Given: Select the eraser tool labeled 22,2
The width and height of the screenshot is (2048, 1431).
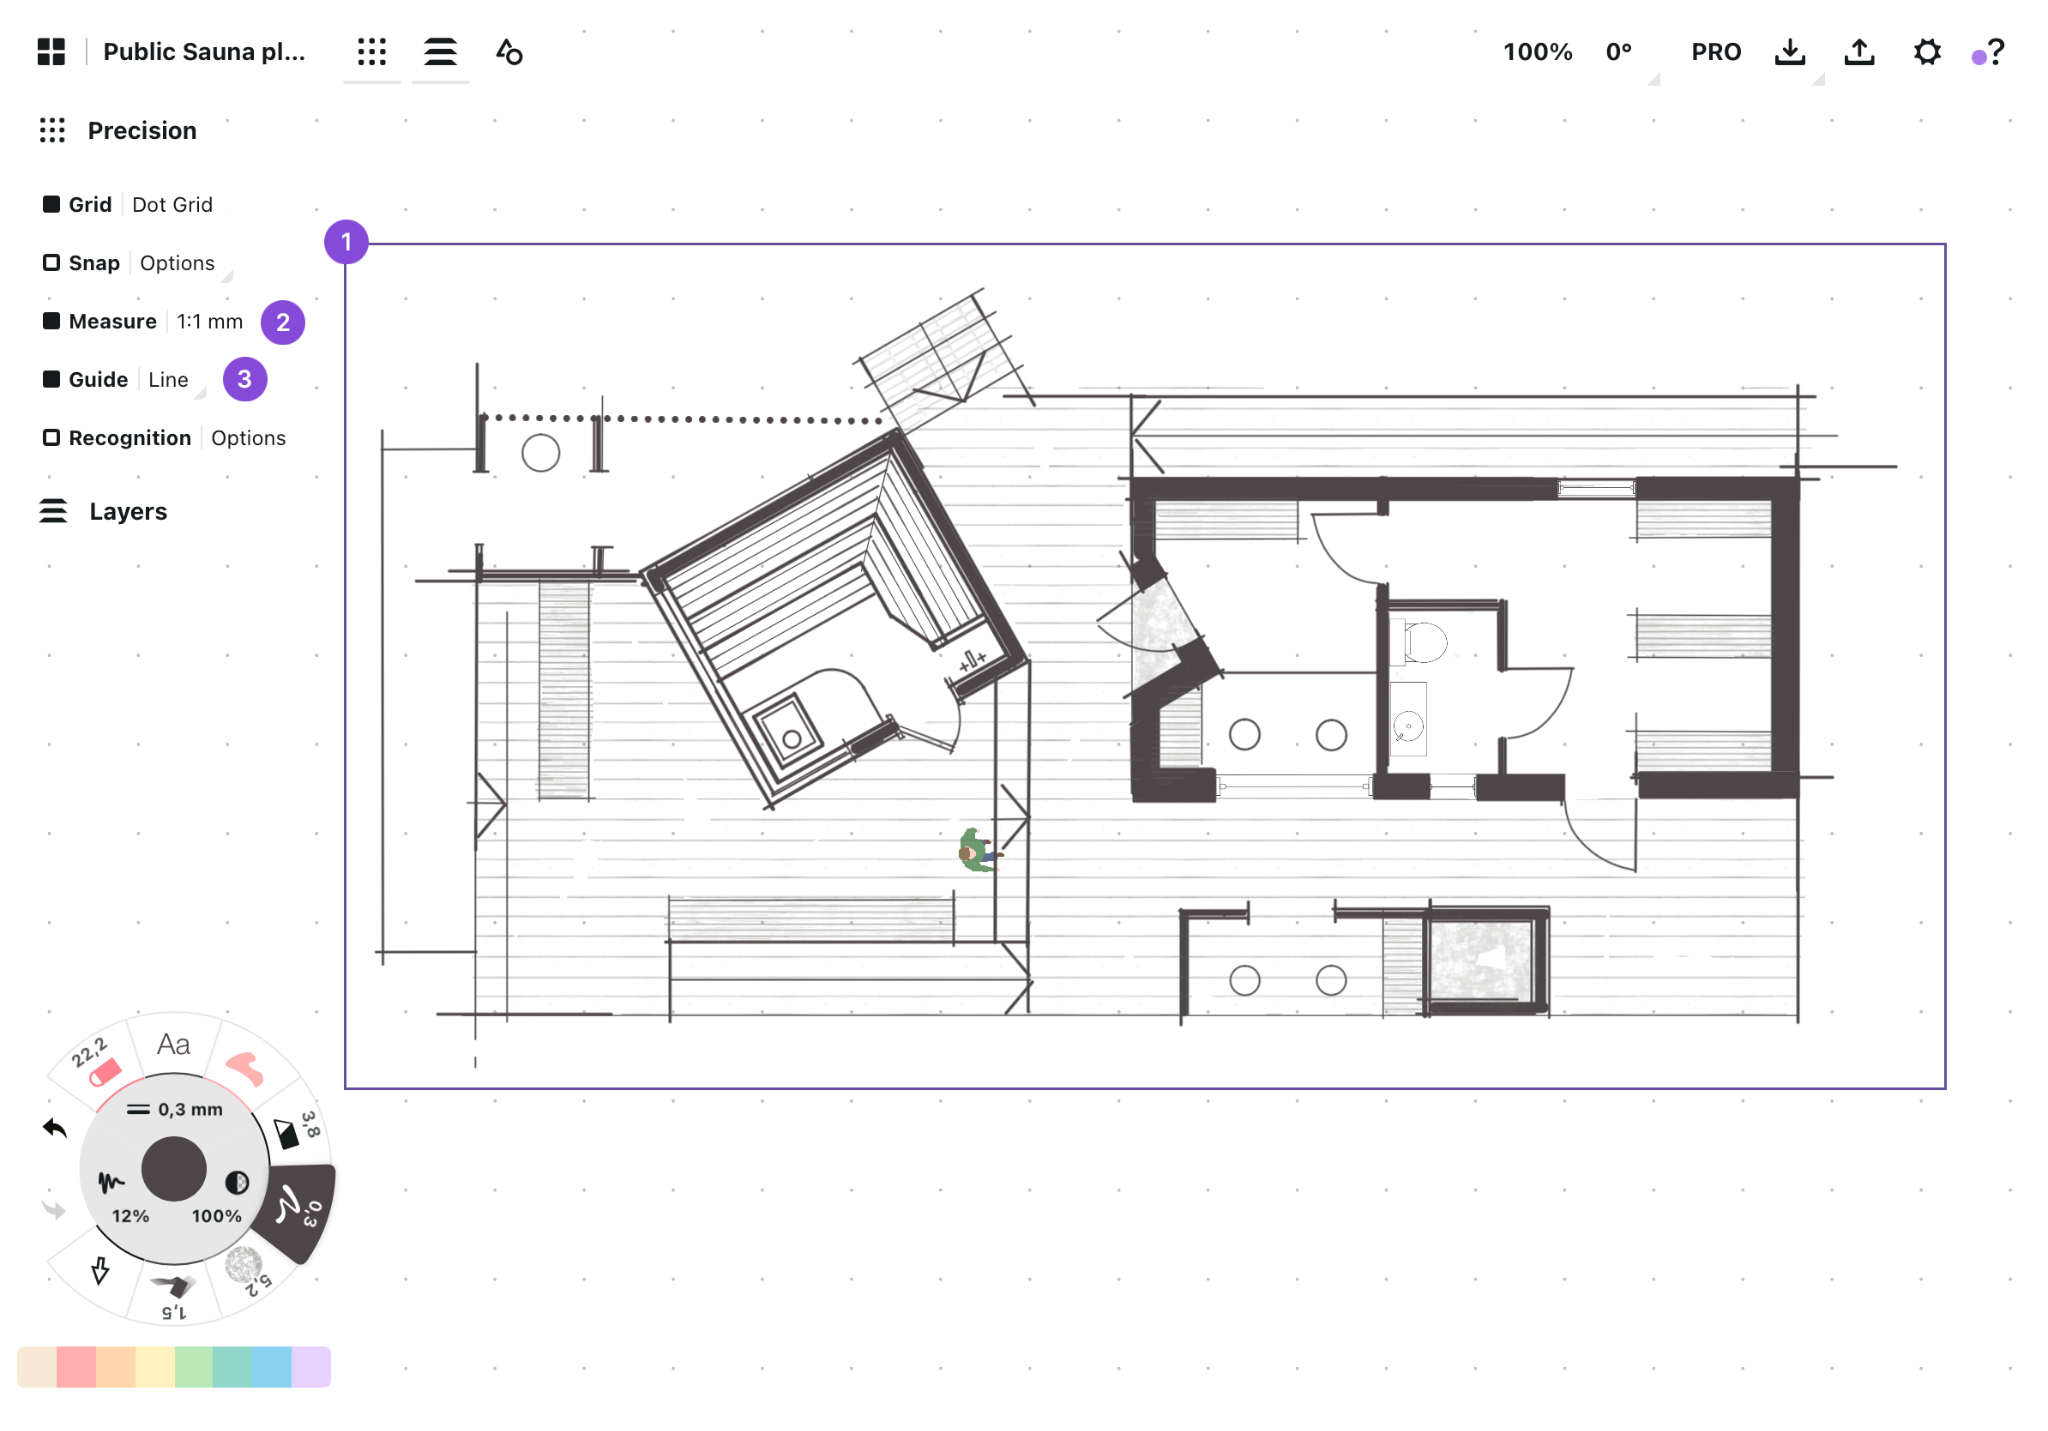Looking at the screenshot, I should click(x=96, y=1062).
